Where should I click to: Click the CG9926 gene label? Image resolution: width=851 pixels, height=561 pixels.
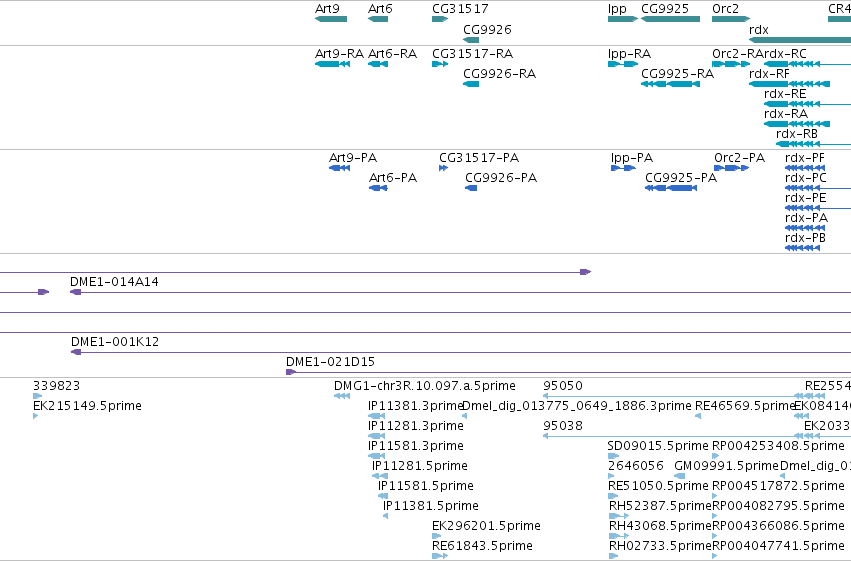(487, 29)
